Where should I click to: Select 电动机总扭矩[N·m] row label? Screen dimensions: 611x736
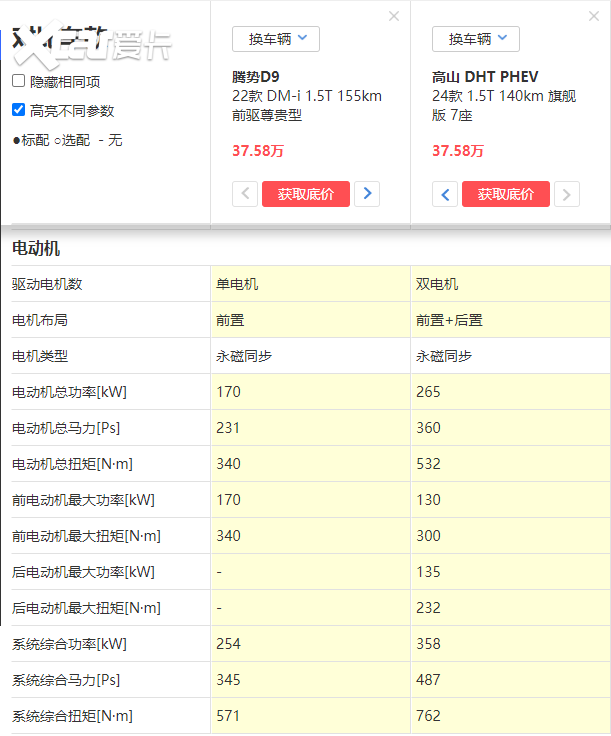pos(72,464)
